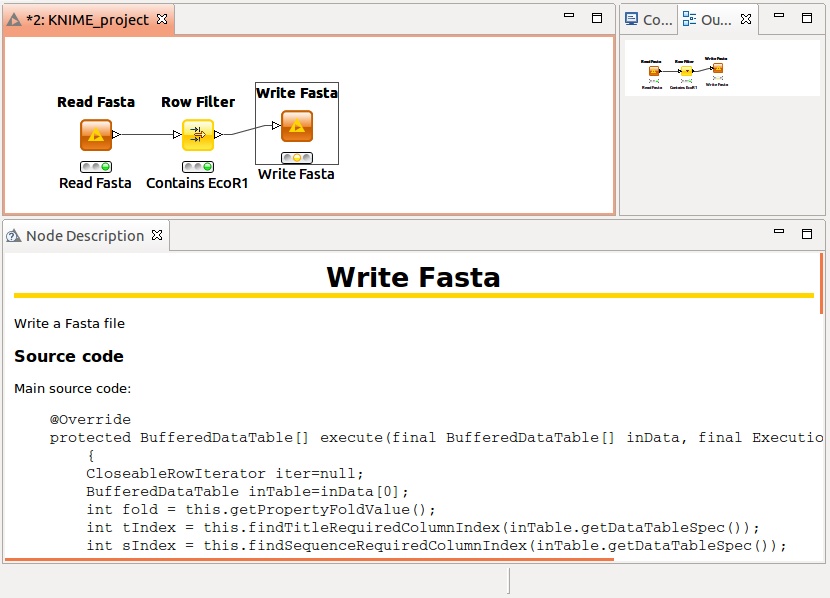Click Read Fasta node output port triangle

pos(116,134)
